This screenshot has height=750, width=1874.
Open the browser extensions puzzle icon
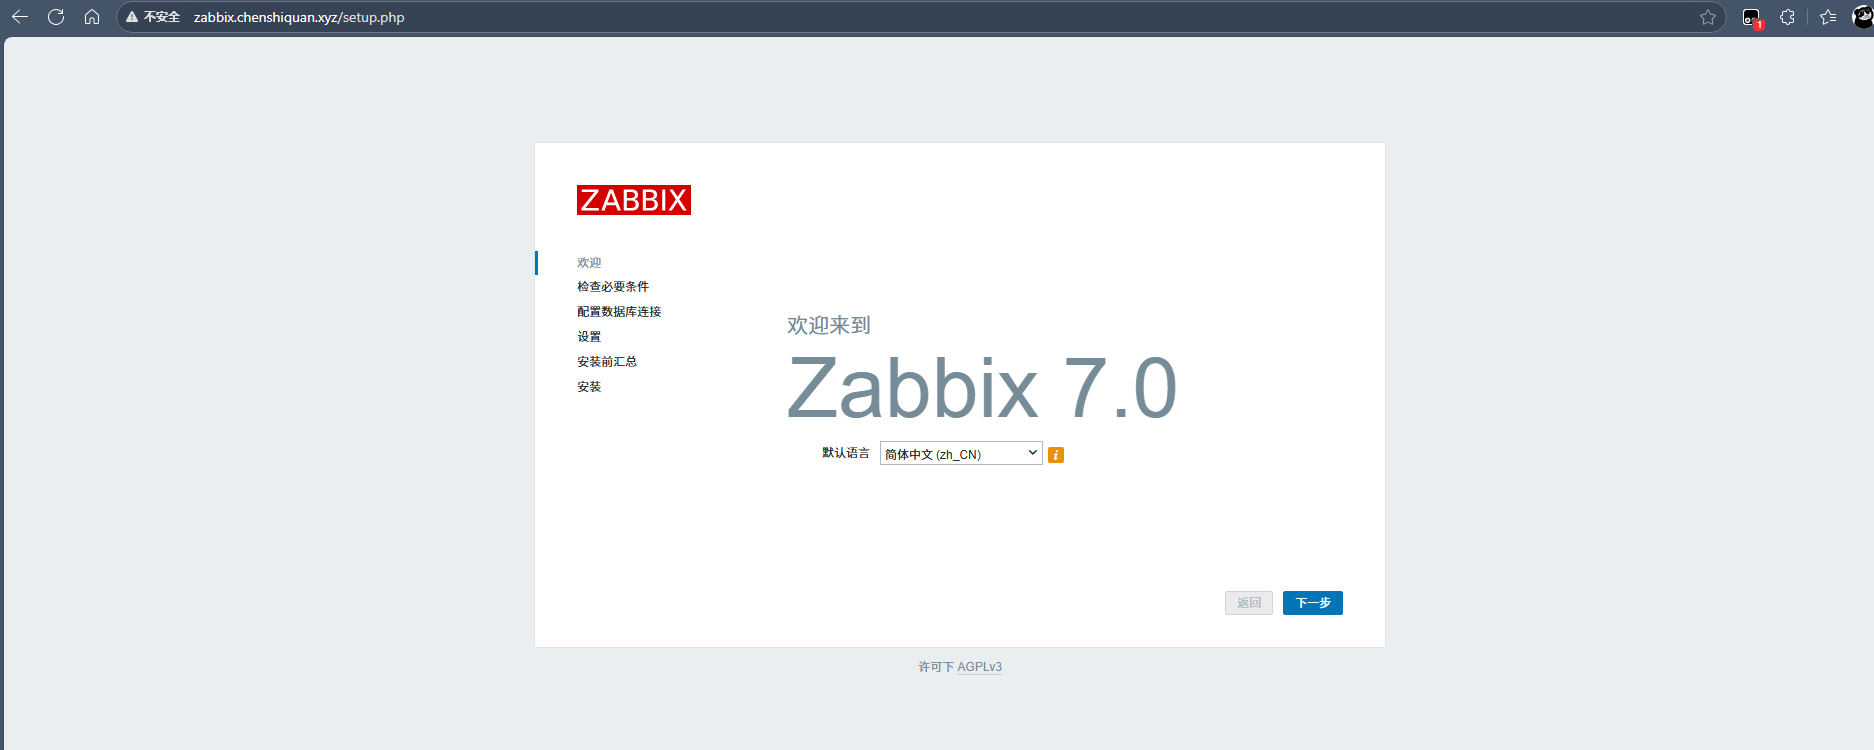coord(1788,17)
